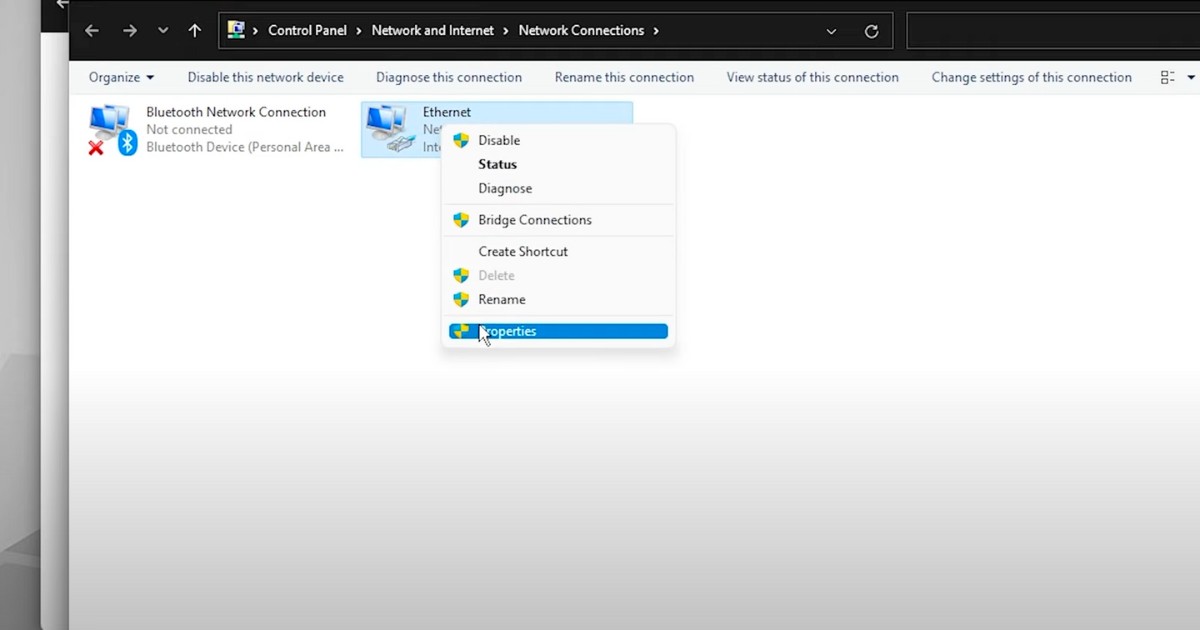Click the Refresh button in address bar
Screen dimensions: 1200x630
871,31
